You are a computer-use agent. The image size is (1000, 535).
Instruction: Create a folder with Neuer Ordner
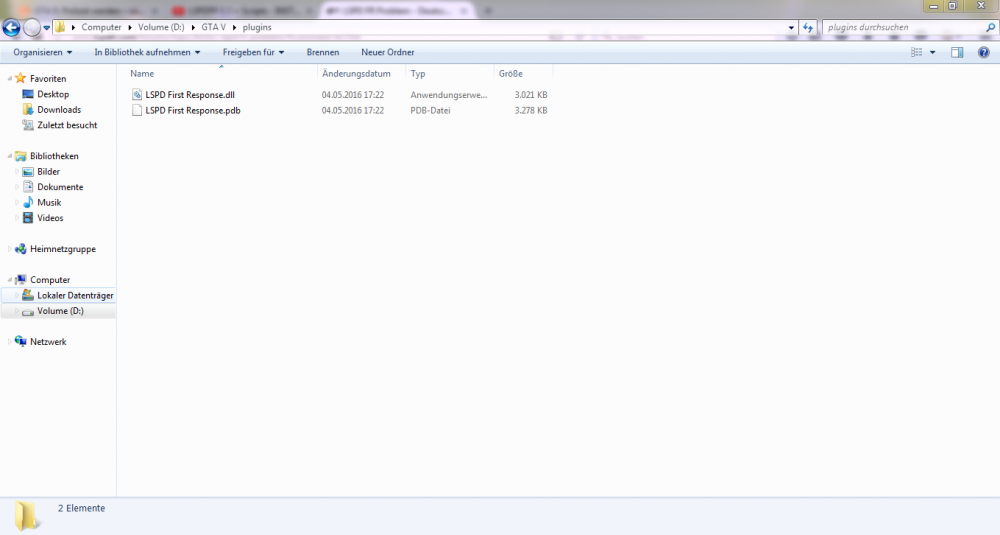click(388, 52)
